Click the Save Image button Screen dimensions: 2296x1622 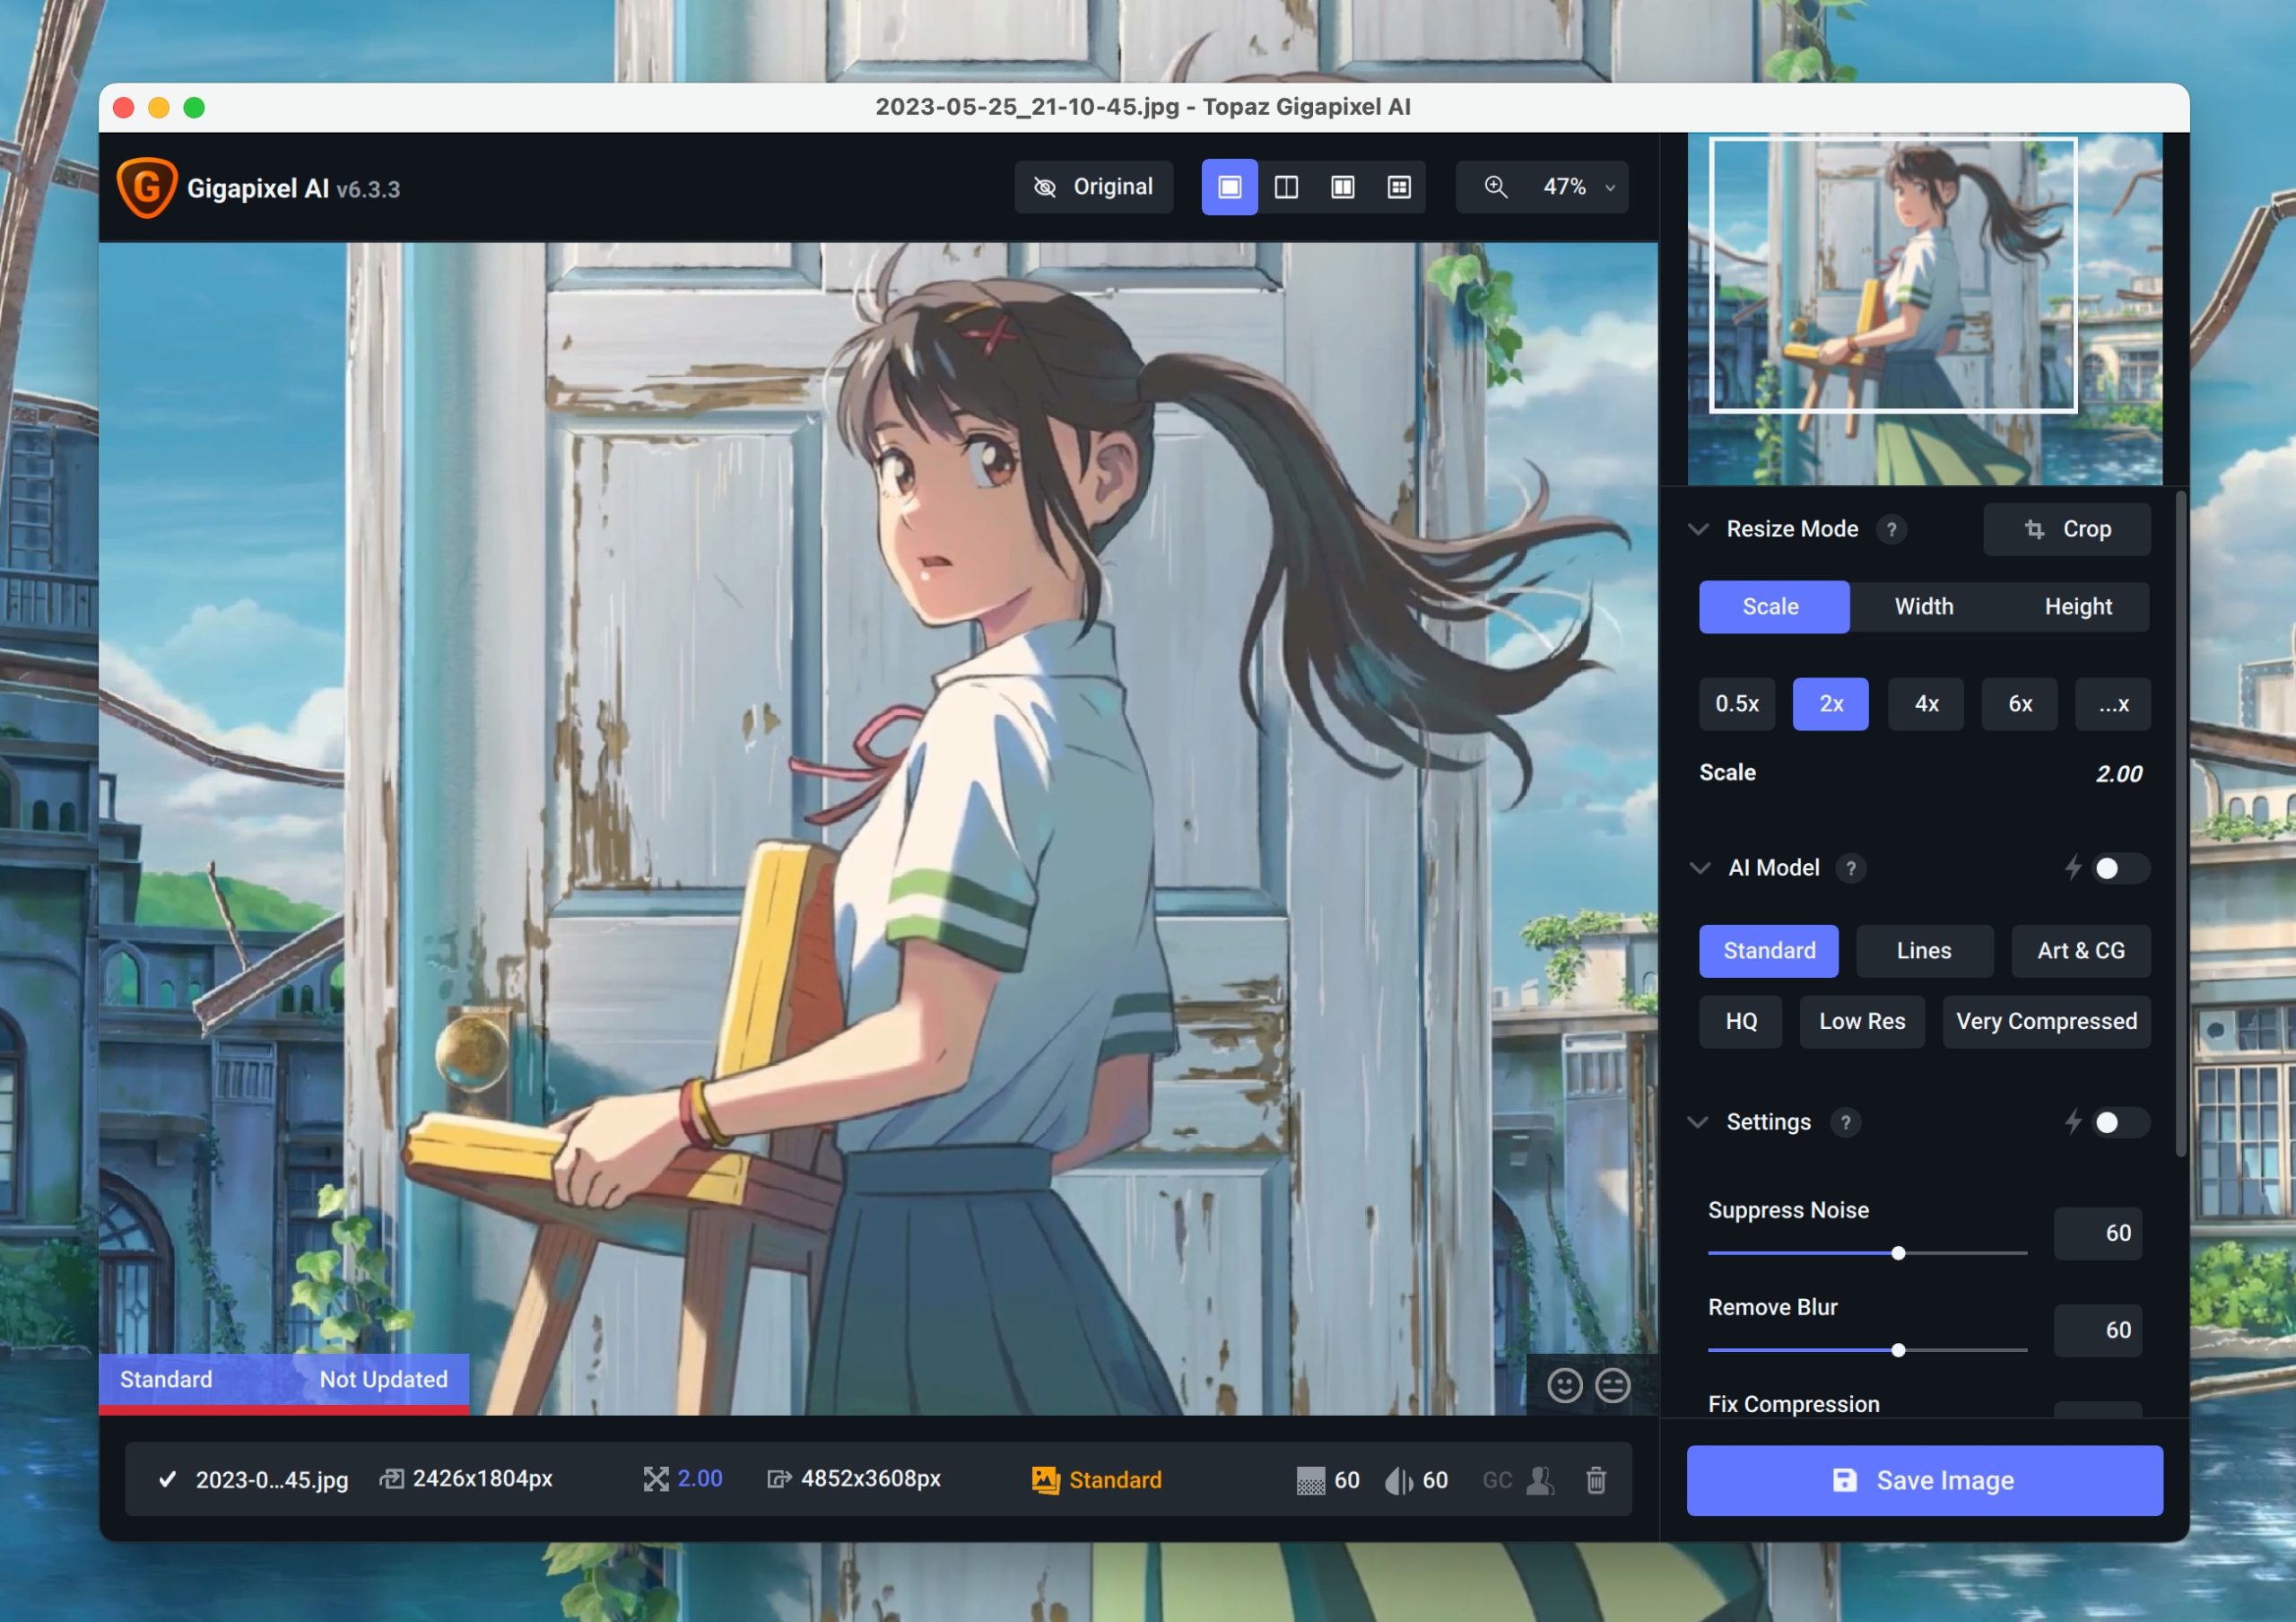[x=1924, y=1480]
